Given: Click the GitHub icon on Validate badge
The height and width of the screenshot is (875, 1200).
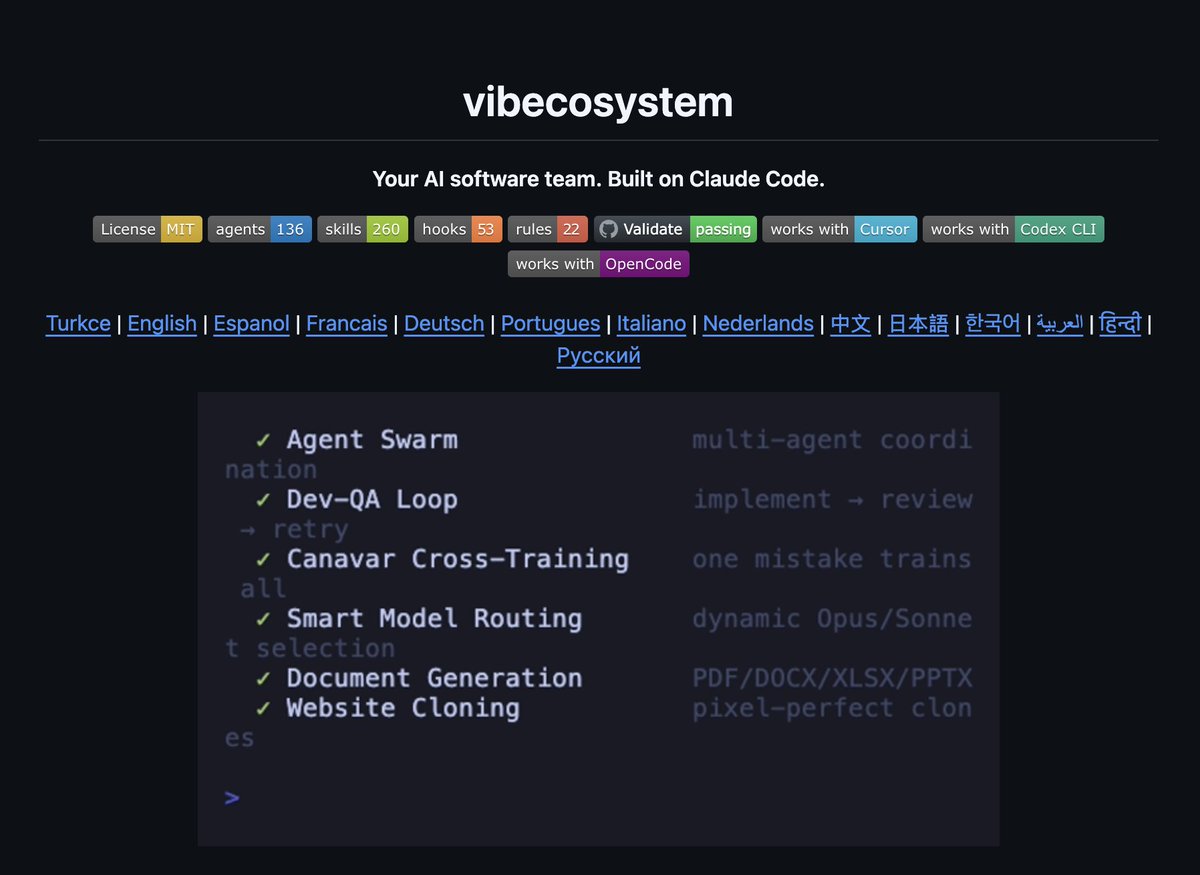Looking at the screenshot, I should coord(608,229).
